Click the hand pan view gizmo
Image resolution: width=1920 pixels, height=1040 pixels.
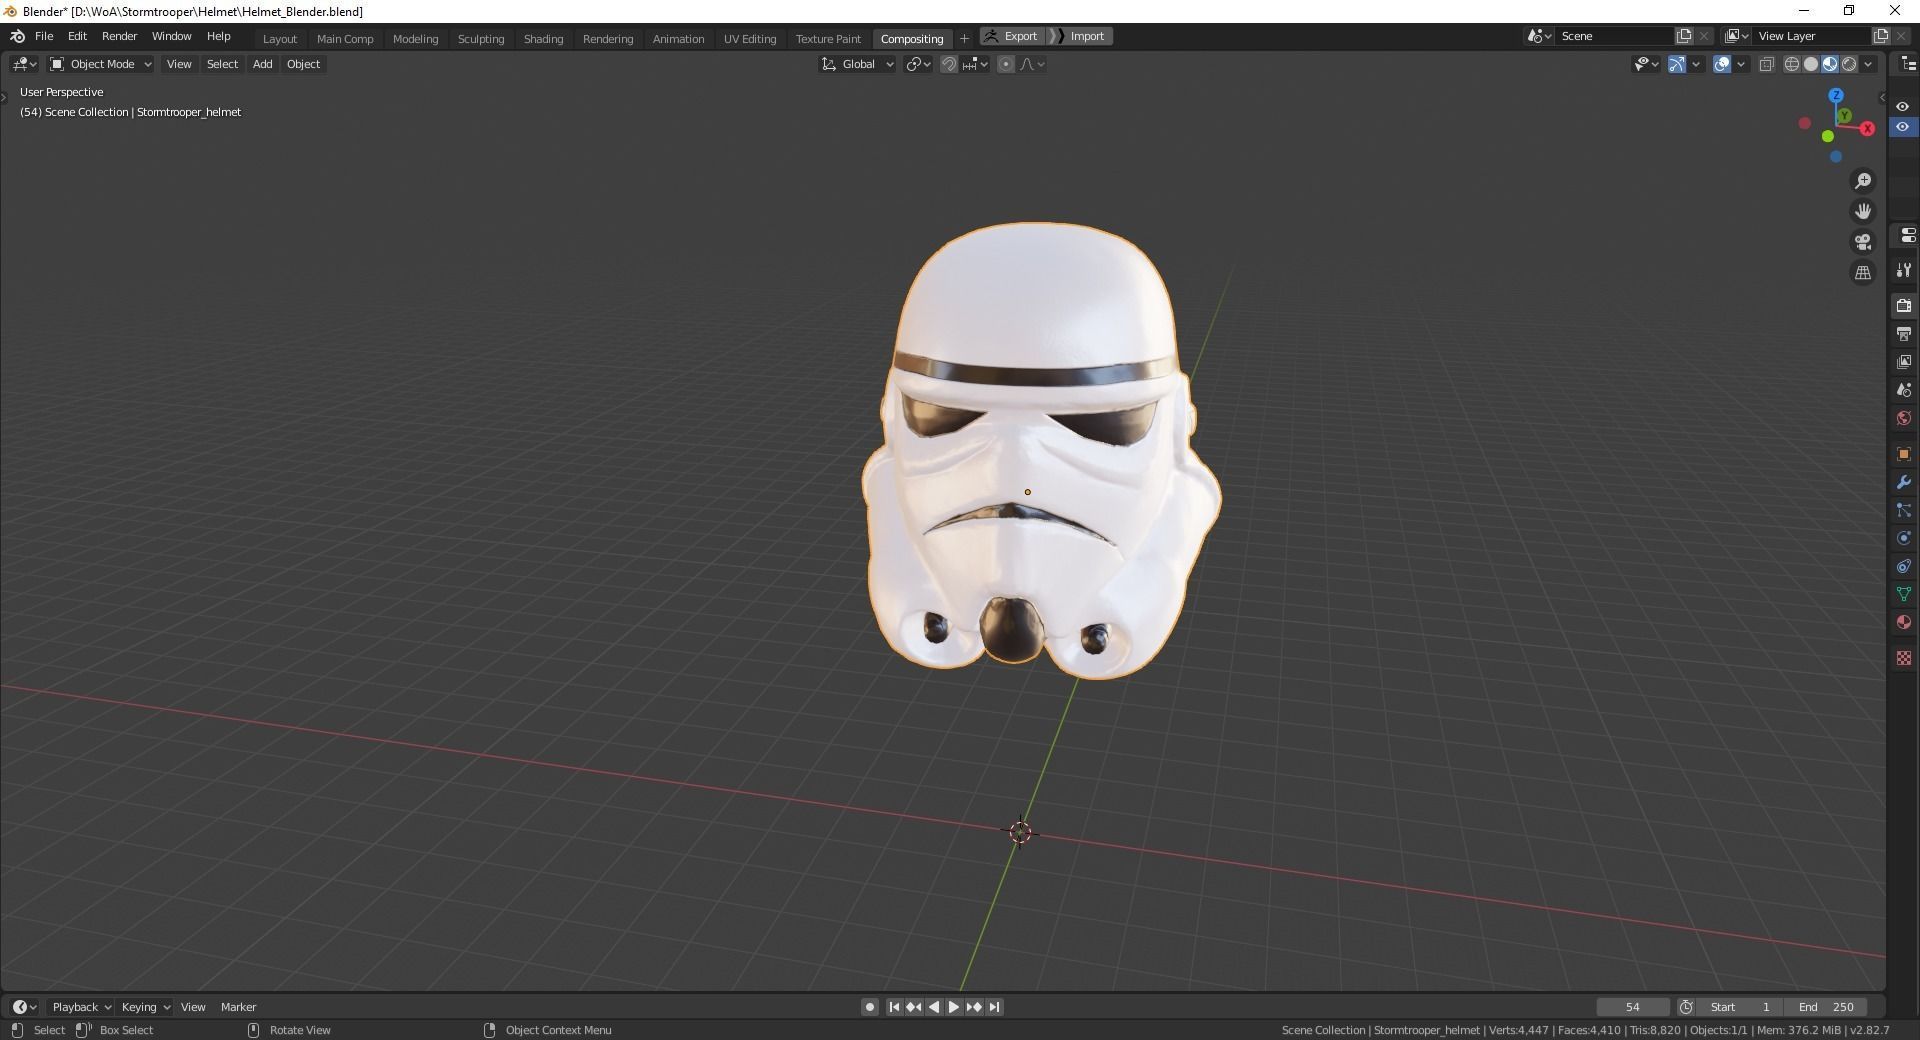[x=1863, y=211]
